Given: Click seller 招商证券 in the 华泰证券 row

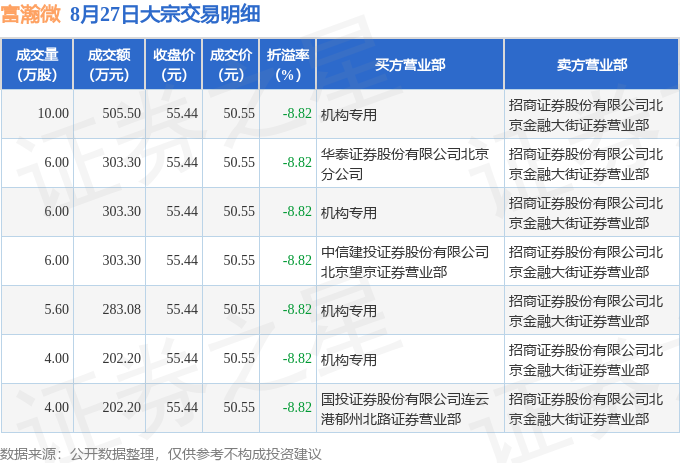Looking at the screenshot, I should tap(586, 164).
